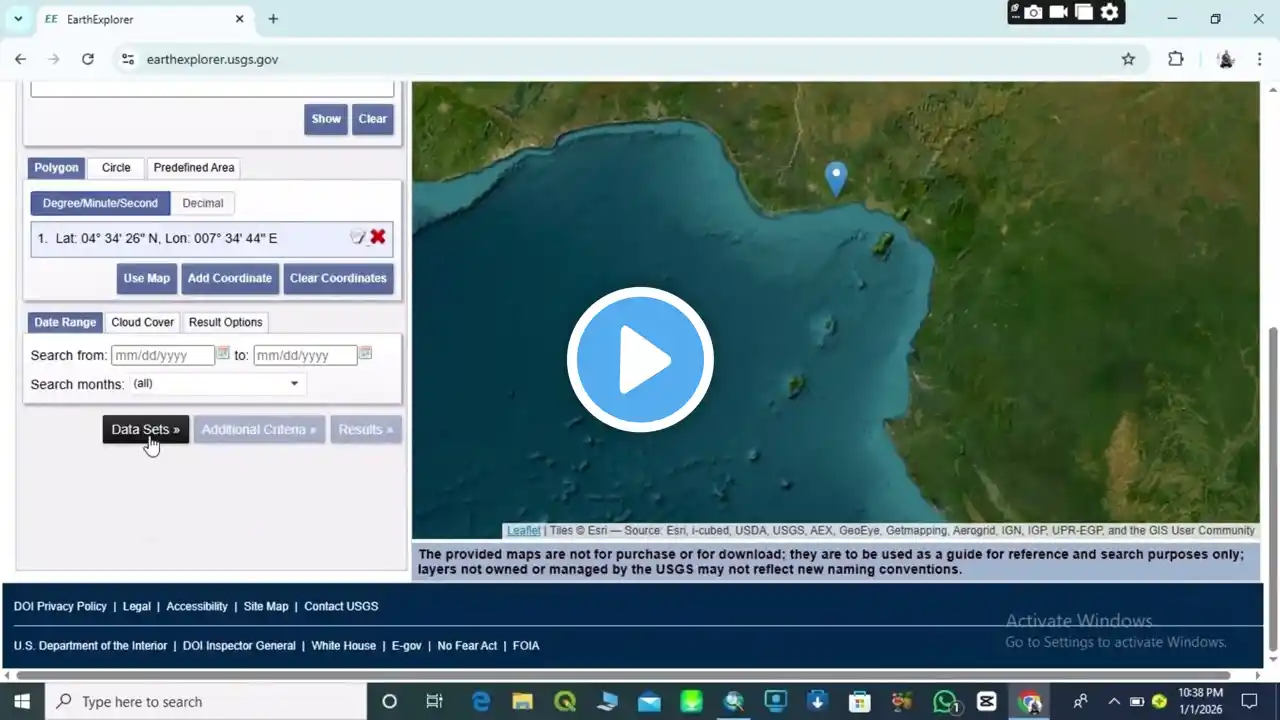Open calendar picker for start date
Viewport: 1280px width, 720px height.
224,354
